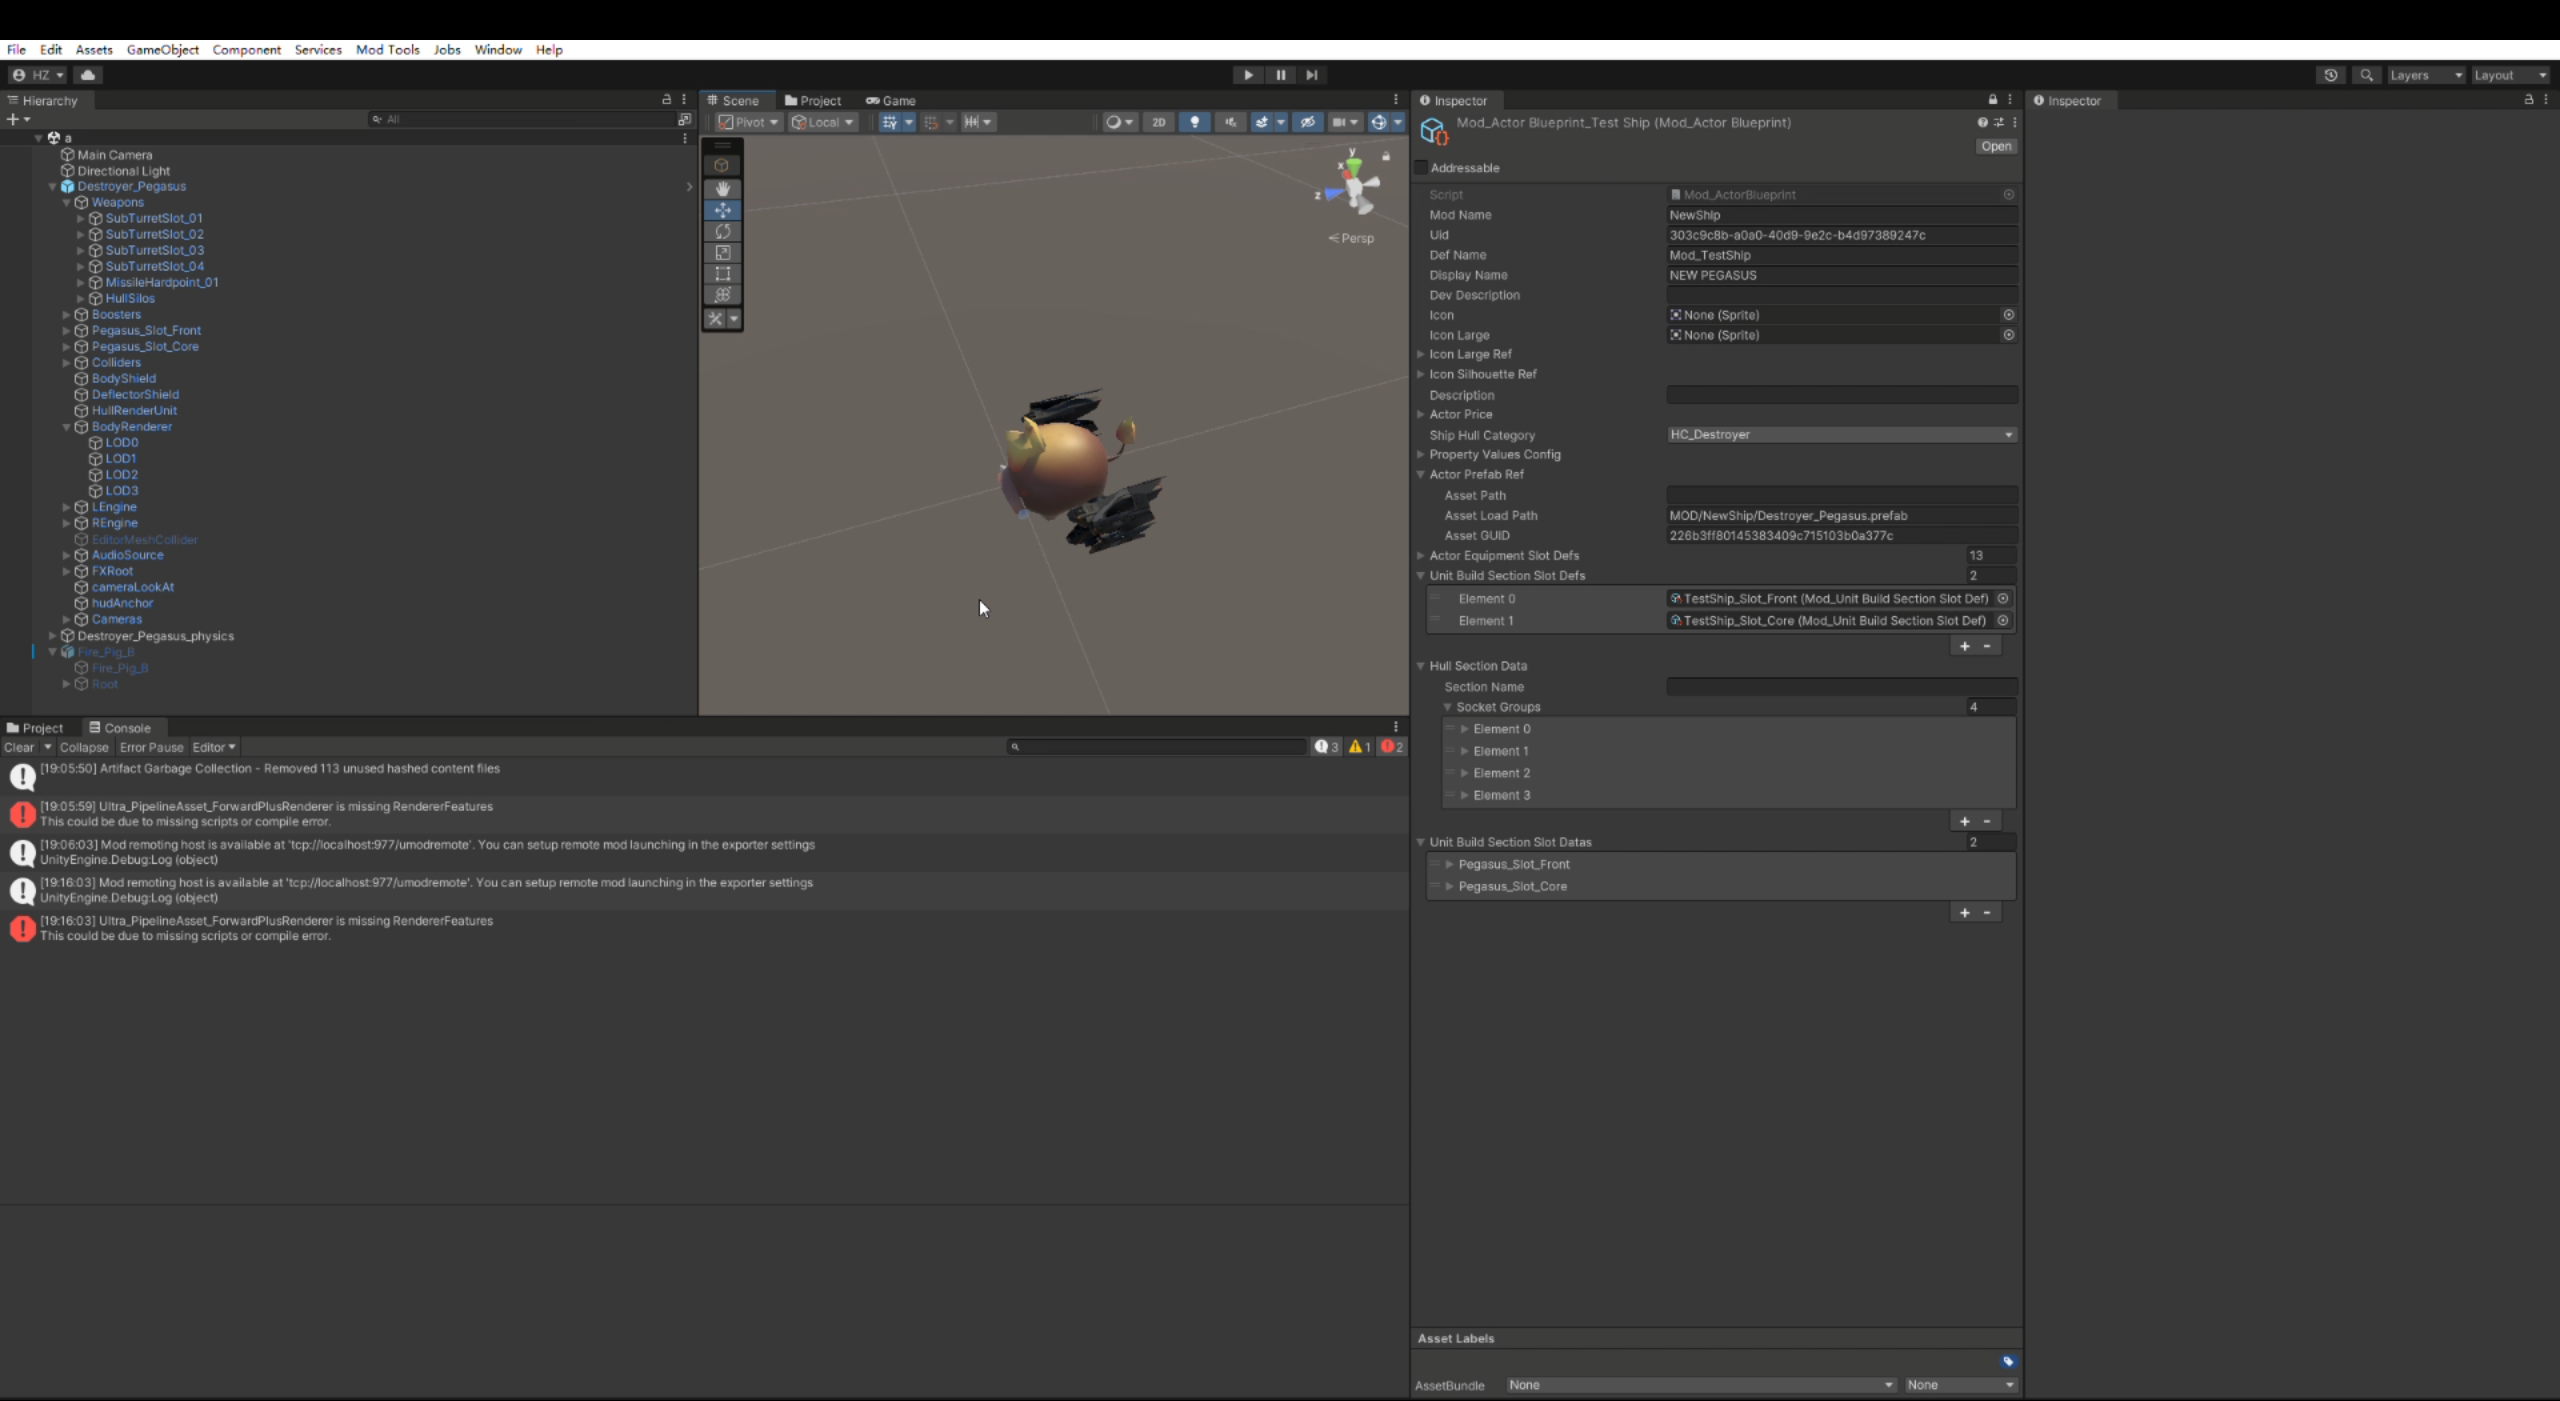The height and width of the screenshot is (1401, 2560).
Task: Select the Rotate tool in scene toolbar
Action: pos(722,231)
